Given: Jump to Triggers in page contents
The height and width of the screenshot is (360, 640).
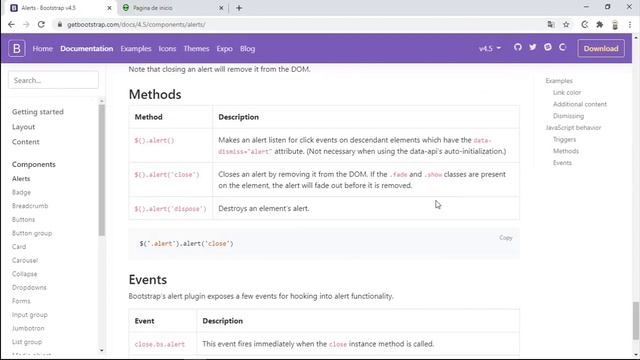Looking at the screenshot, I should point(564,139).
